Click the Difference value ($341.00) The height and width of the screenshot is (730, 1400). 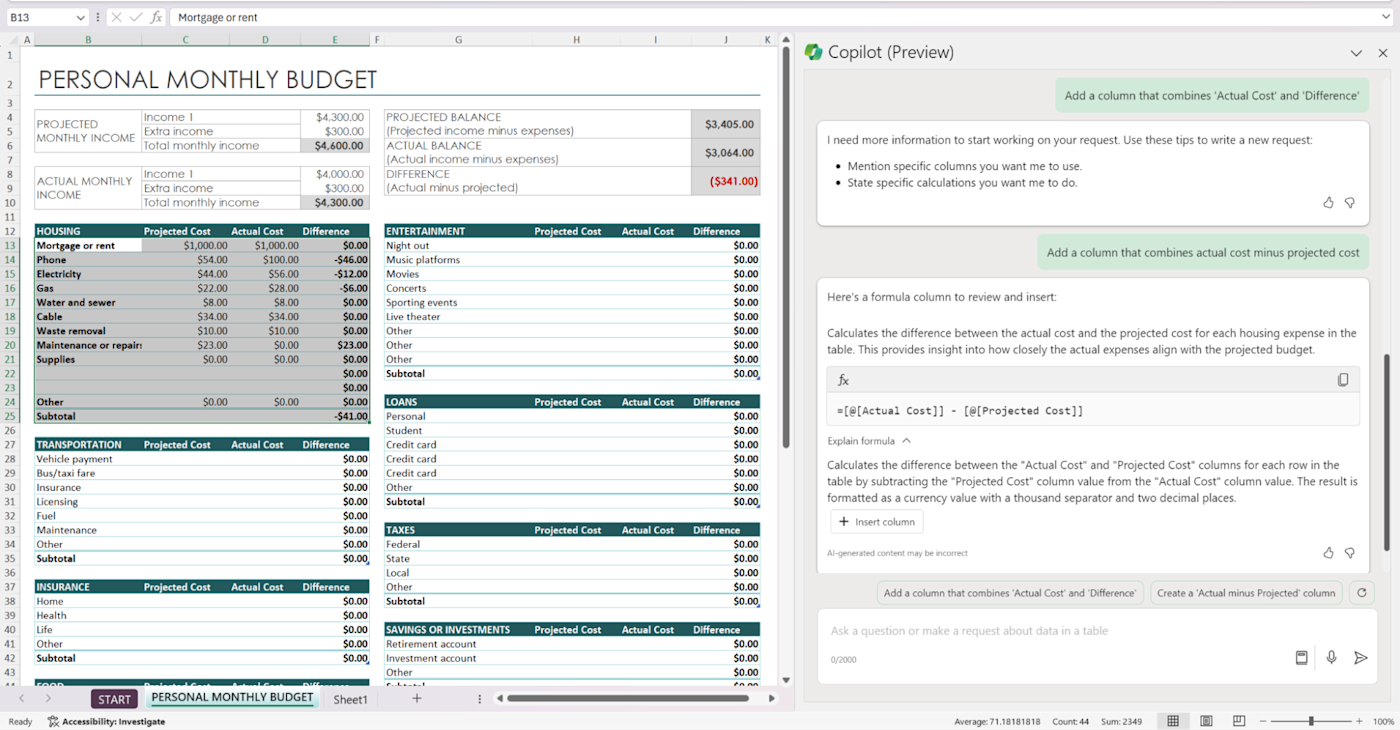tap(725, 181)
